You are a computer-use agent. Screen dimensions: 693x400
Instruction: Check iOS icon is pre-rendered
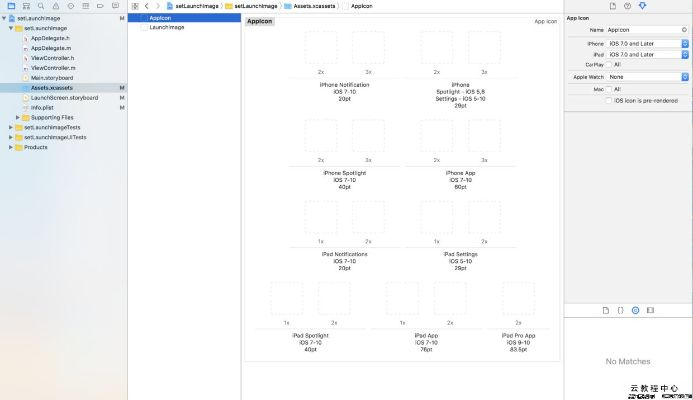[x=608, y=100]
